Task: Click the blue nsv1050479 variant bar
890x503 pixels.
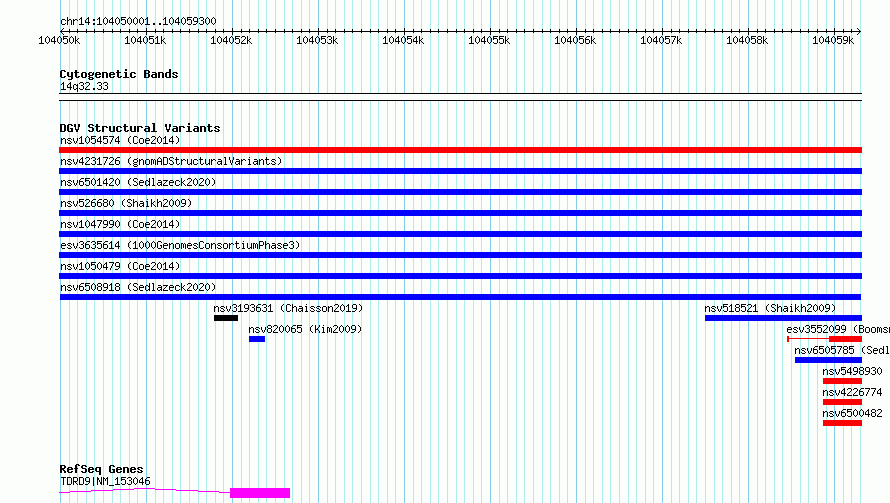Action: click(x=460, y=276)
